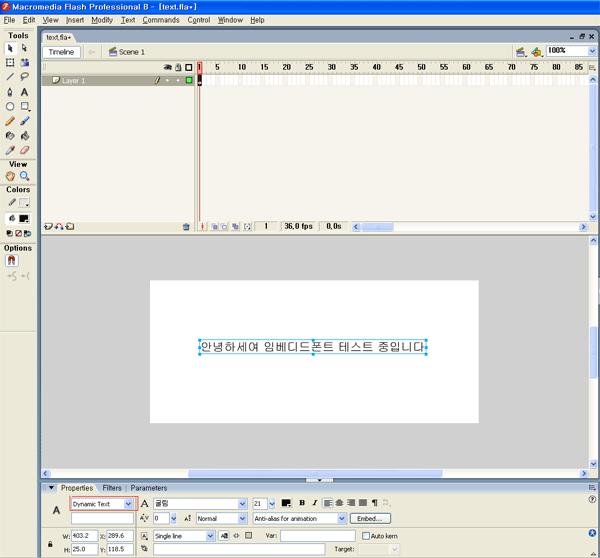Click the Onion Skin button
The height and width of the screenshot is (558, 600).
click(215, 227)
